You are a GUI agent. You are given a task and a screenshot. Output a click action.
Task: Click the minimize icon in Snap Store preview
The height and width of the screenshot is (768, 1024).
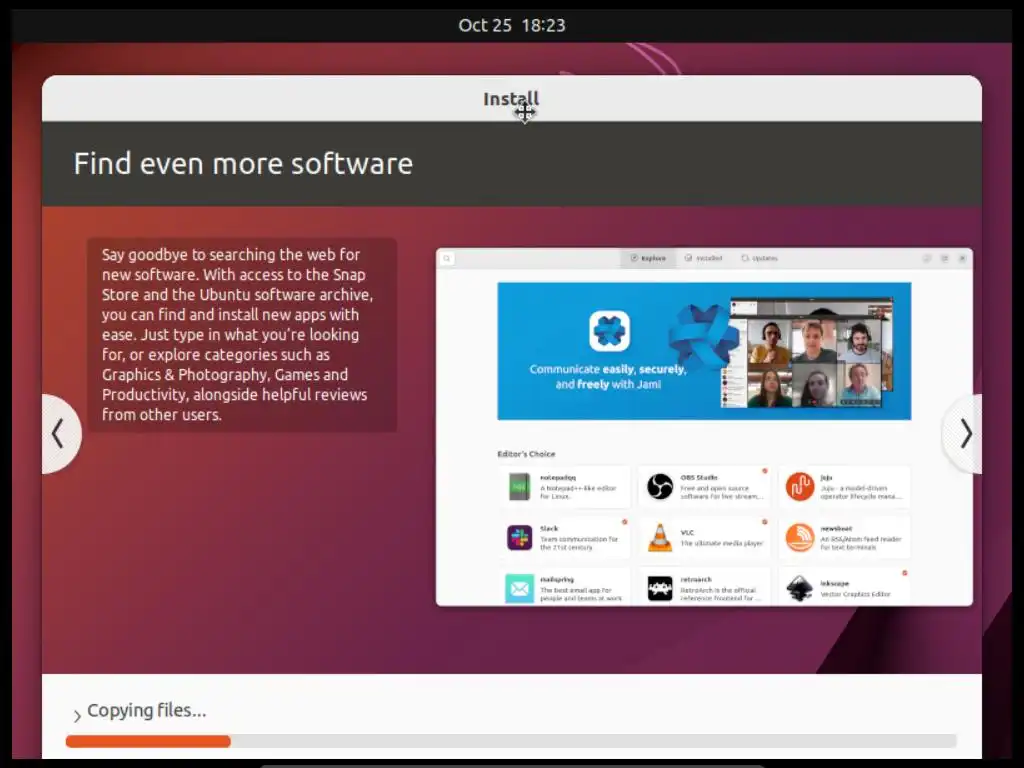[926, 259]
